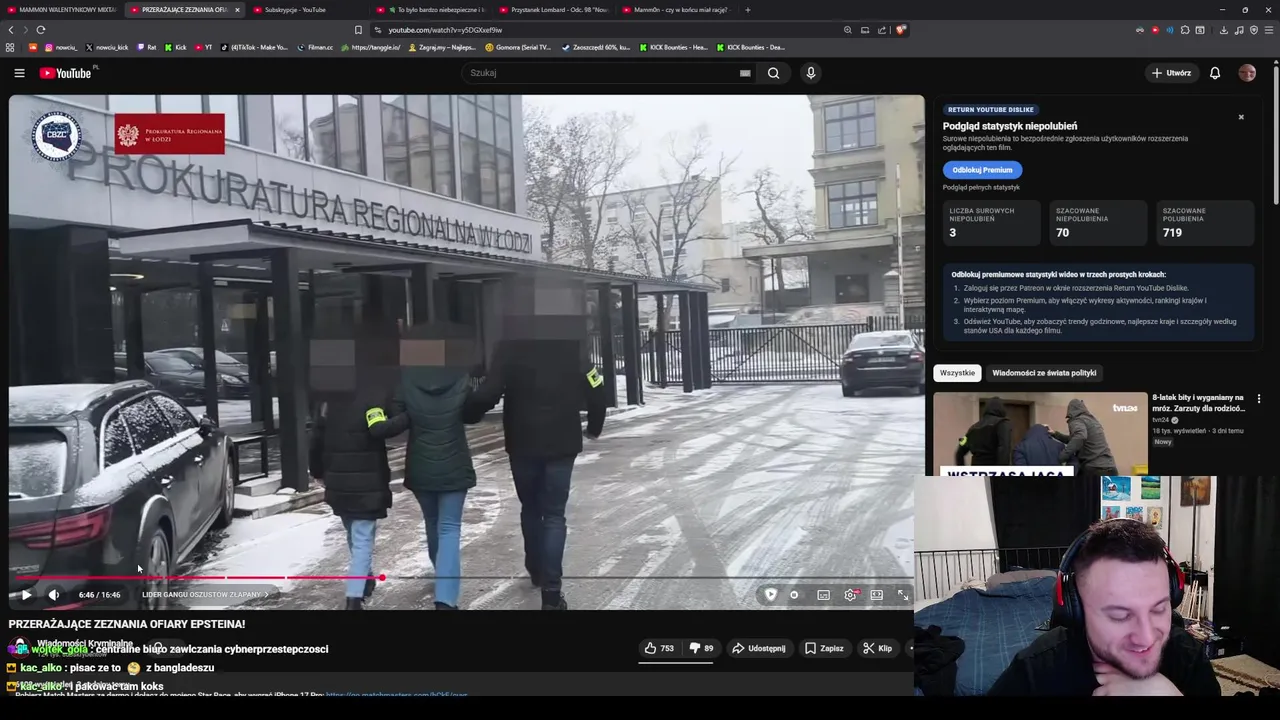Open the account avatar menu
Screen dimensions: 1280x720
(1247, 73)
